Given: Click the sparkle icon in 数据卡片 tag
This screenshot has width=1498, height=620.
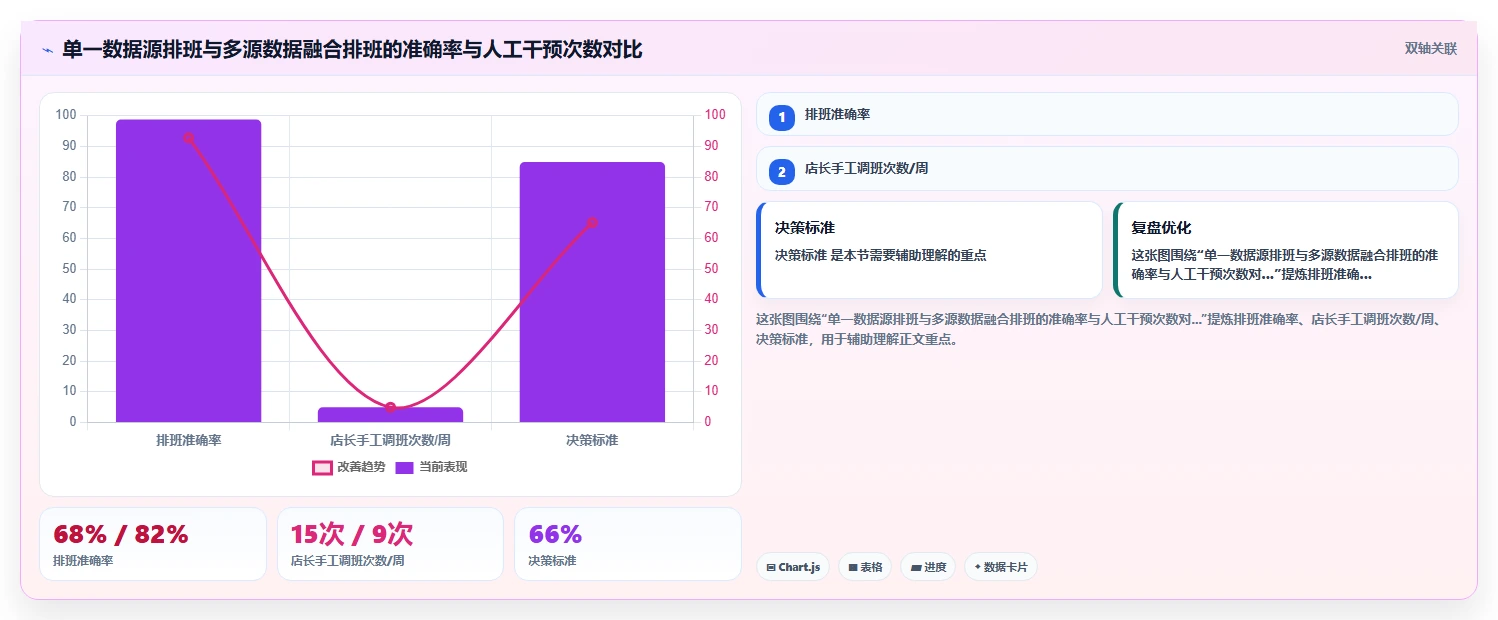Looking at the screenshot, I should (977, 567).
